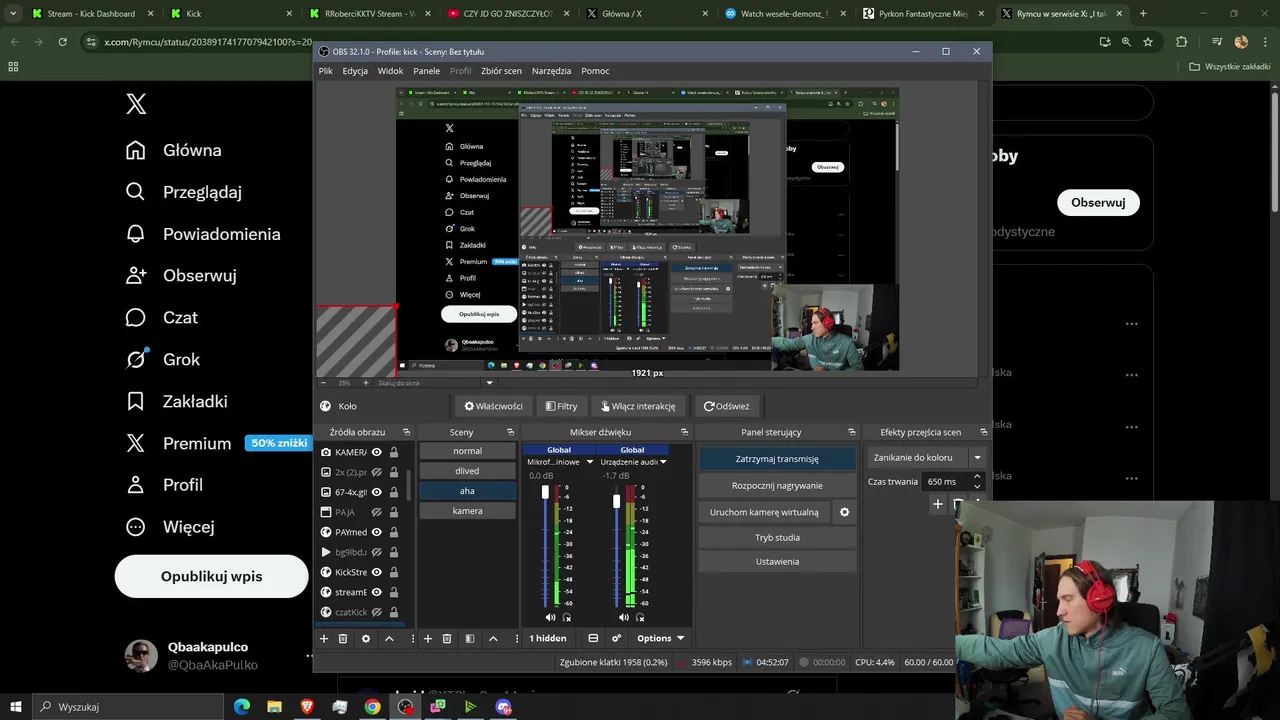Open the Zbiór scen menu
Image resolution: width=1280 pixels, height=720 pixels.
(501, 71)
